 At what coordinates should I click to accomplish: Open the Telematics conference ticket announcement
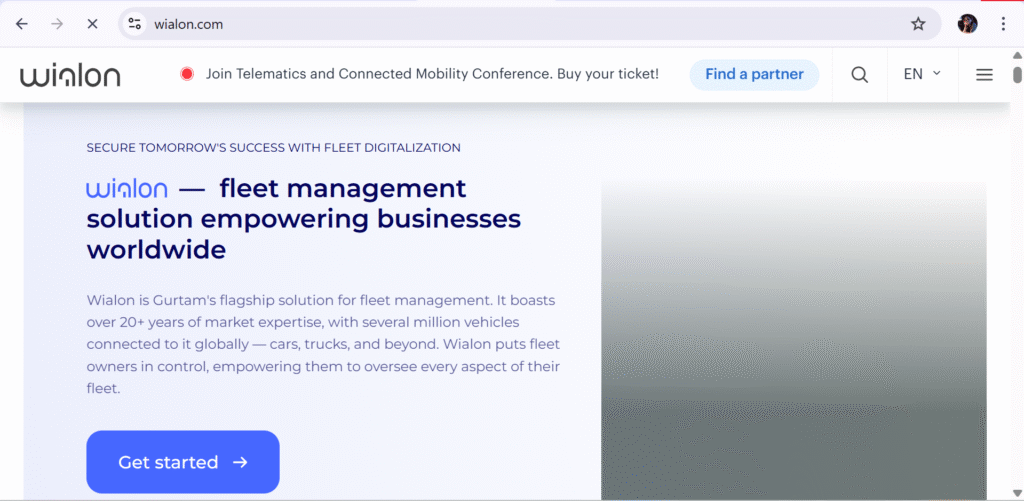[432, 74]
